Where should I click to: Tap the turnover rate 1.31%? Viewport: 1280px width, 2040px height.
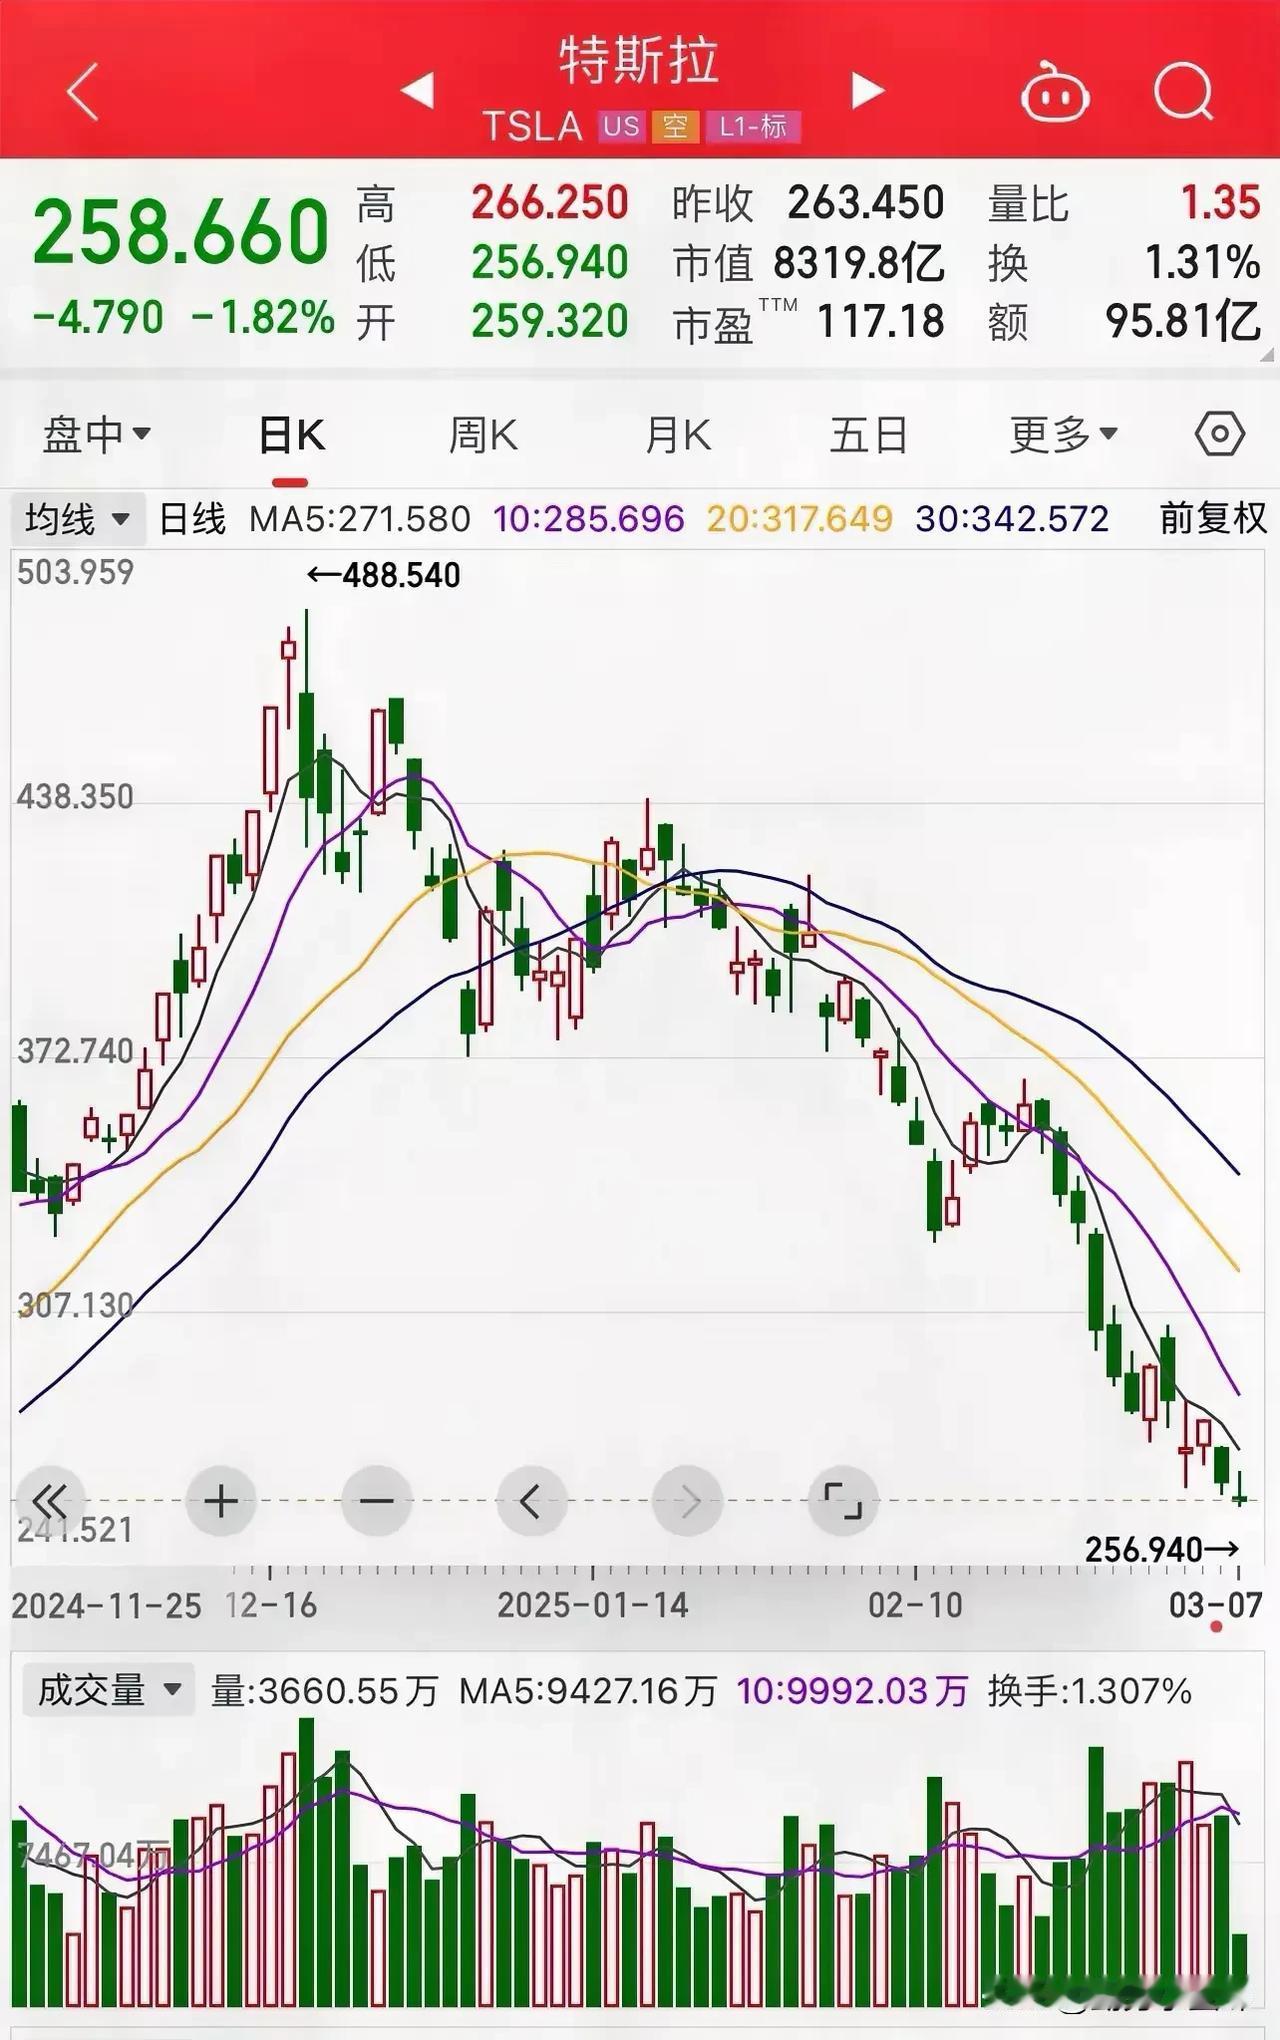point(1202,263)
